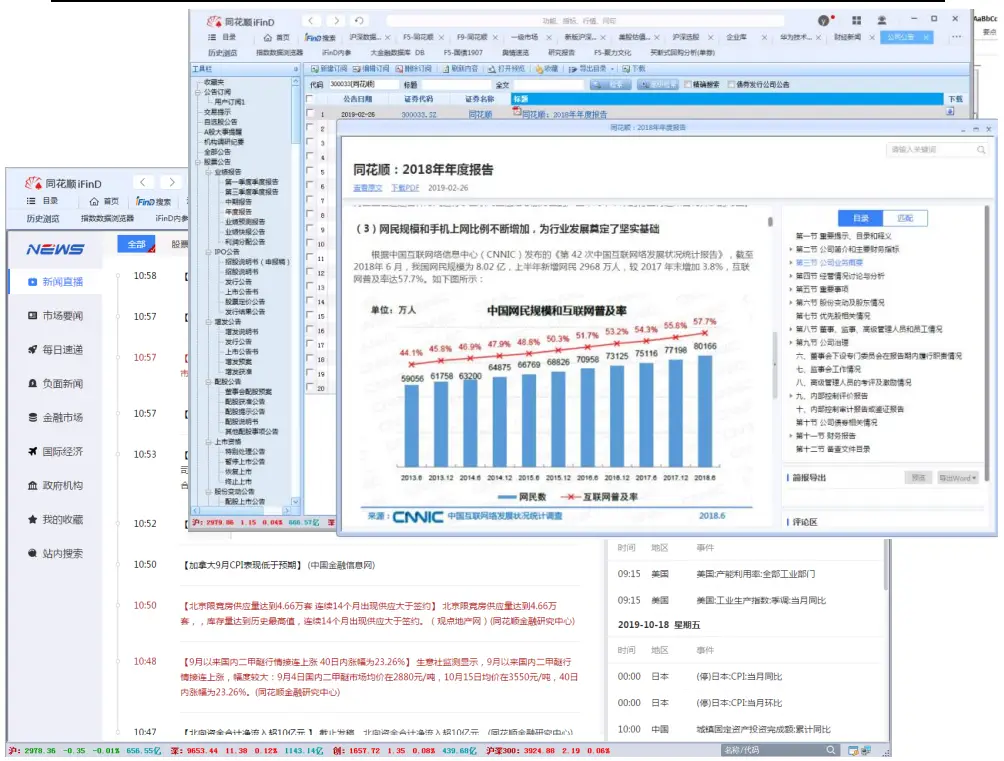Click the 编辑订阅 toolbar icon
The width and height of the screenshot is (1004, 761).
(x=357, y=69)
